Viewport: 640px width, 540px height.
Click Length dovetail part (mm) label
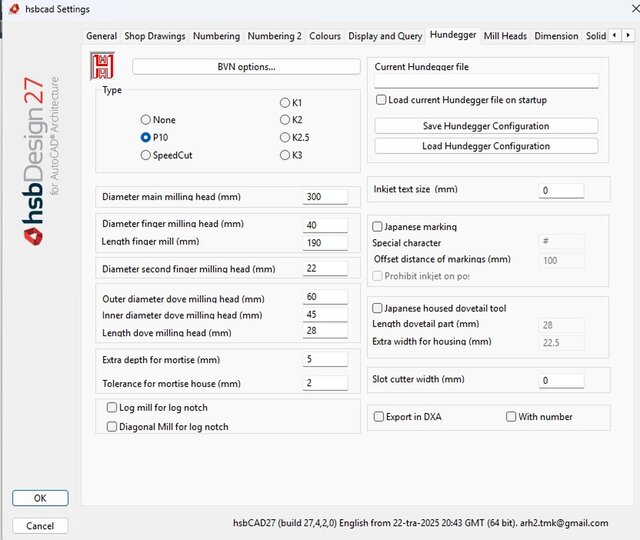(426, 324)
